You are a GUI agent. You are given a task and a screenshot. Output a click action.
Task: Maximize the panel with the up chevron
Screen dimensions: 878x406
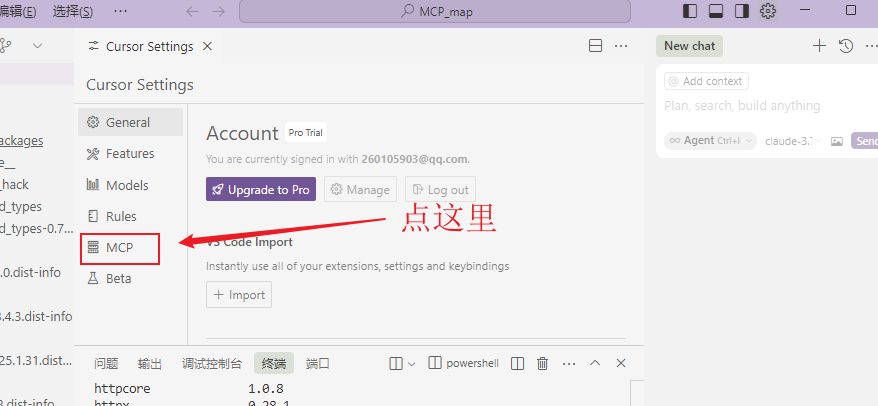(x=595, y=363)
